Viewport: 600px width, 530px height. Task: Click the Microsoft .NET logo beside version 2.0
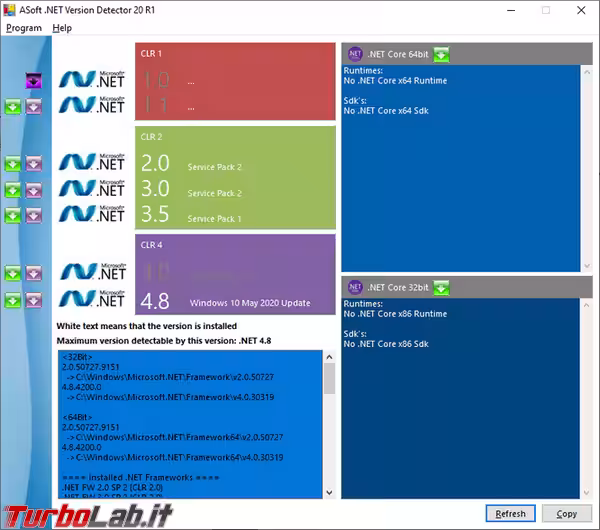click(92, 162)
